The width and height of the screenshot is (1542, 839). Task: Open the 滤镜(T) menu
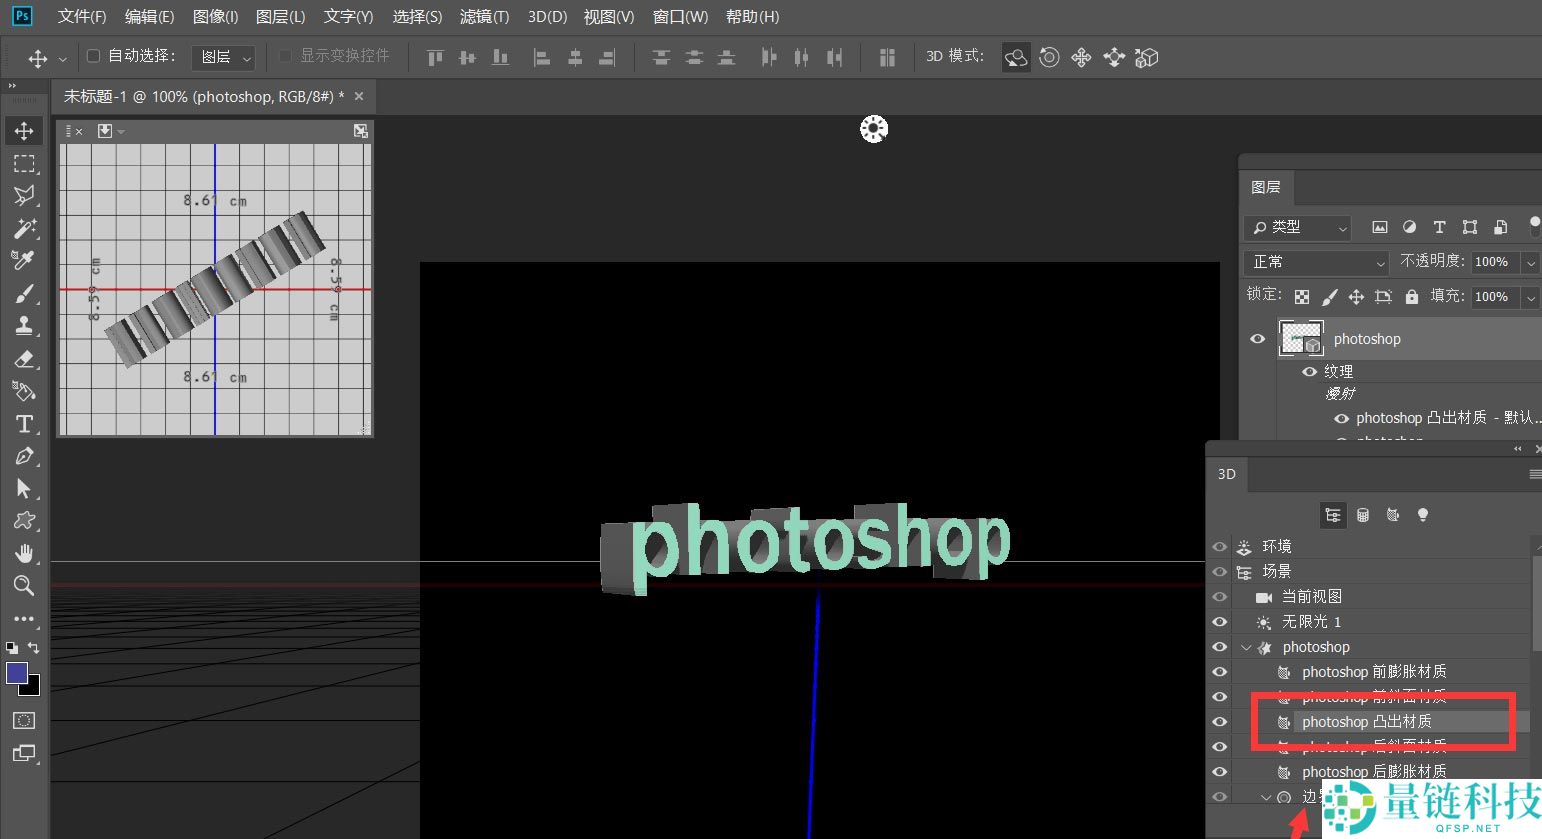484,17
